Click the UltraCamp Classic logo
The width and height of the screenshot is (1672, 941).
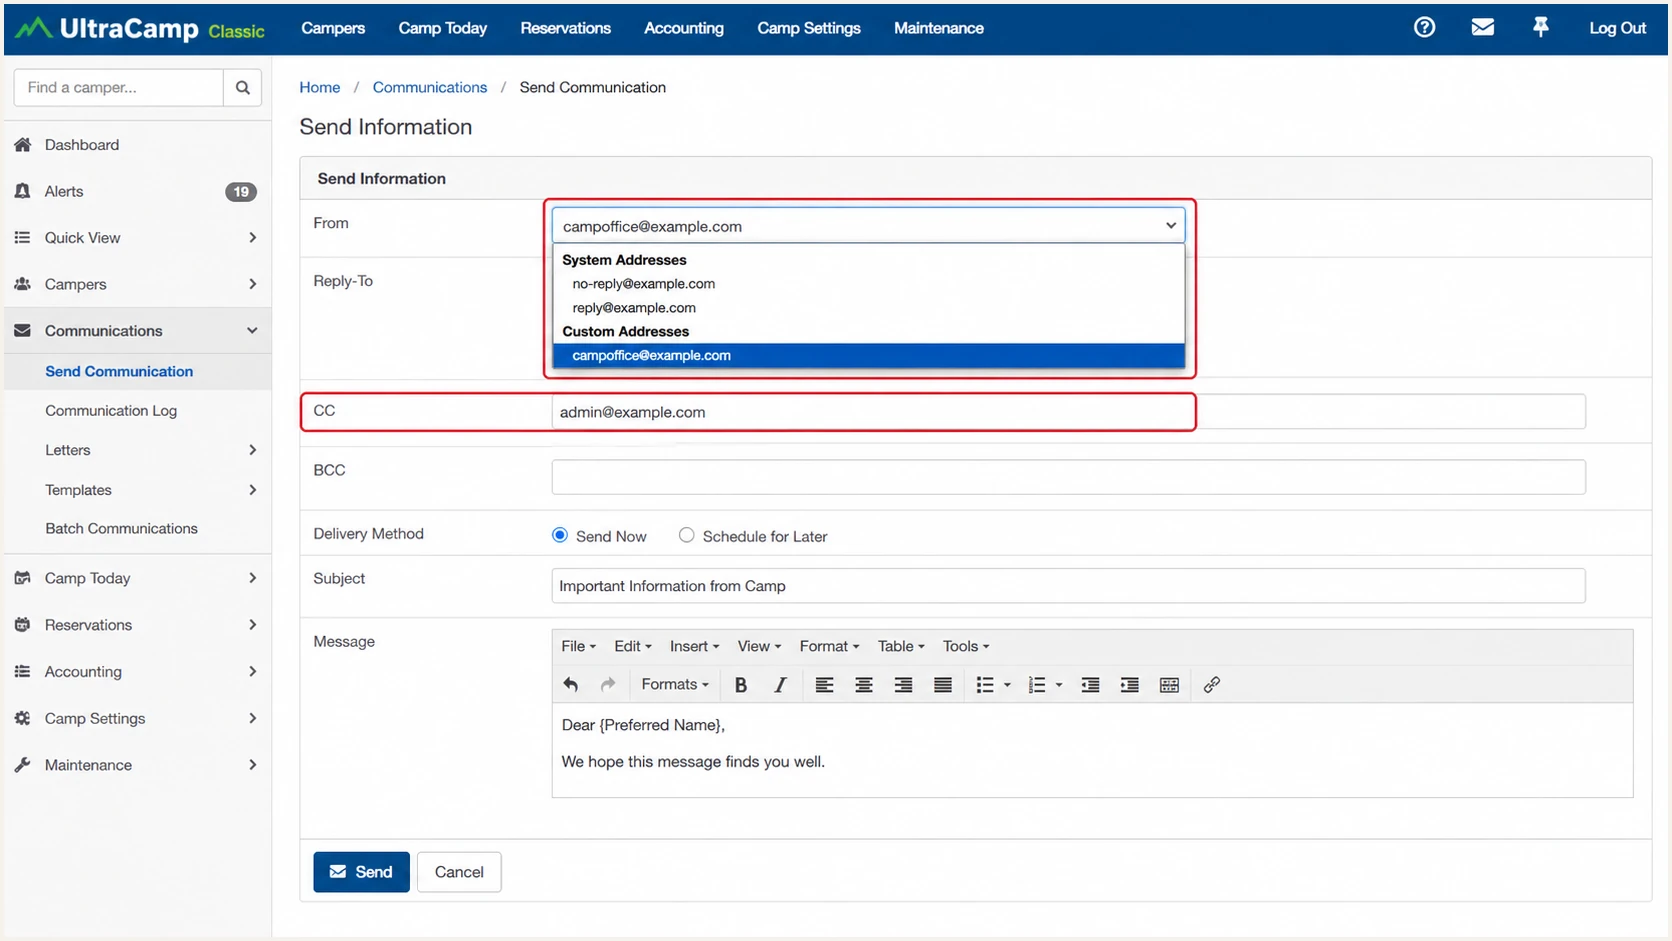(140, 29)
